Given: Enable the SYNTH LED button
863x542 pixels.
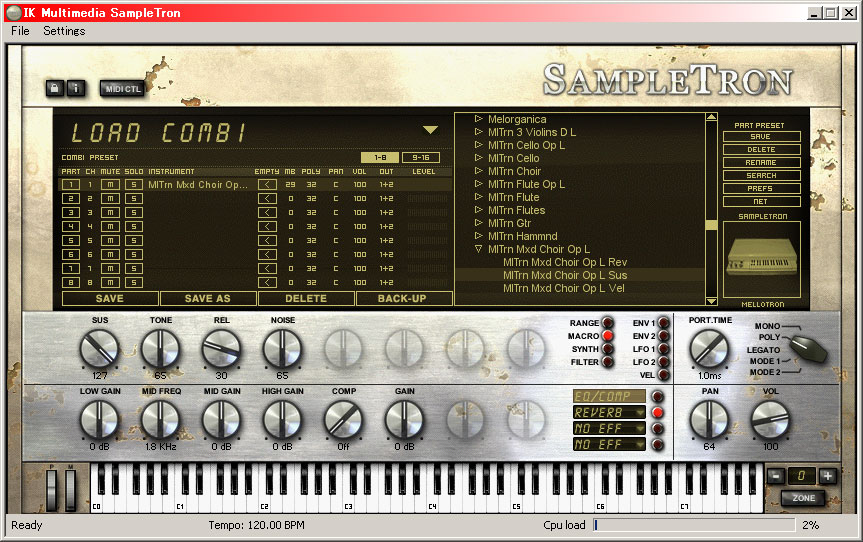Looking at the screenshot, I should pos(608,349).
